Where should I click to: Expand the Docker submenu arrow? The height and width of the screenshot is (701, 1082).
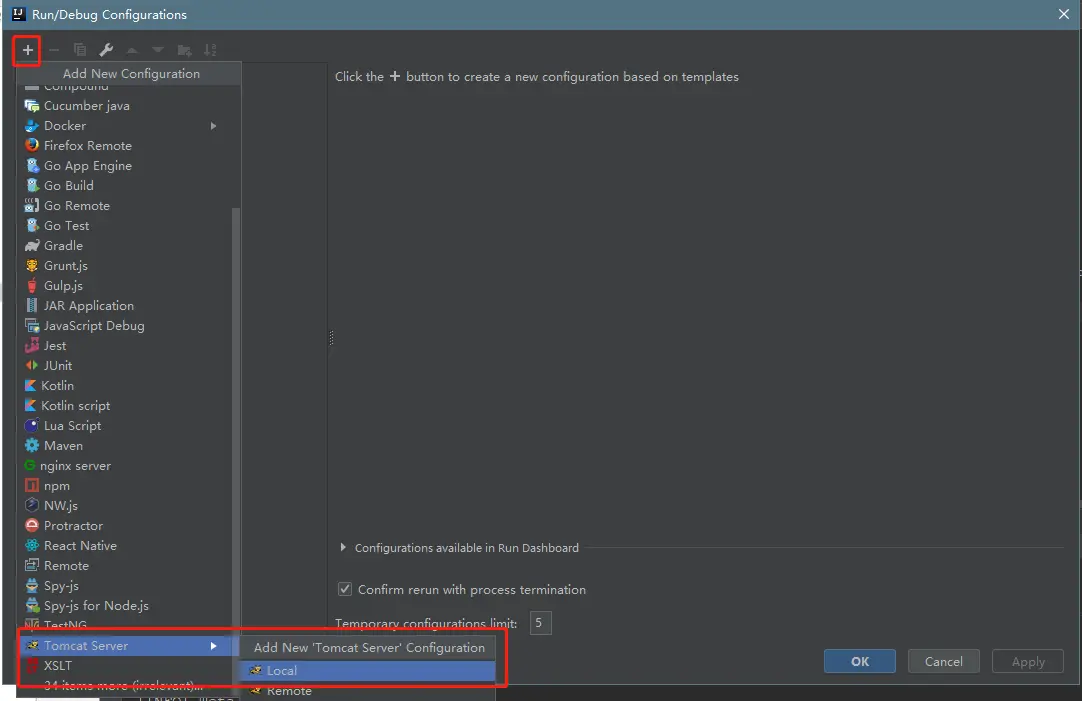click(213, 126)
